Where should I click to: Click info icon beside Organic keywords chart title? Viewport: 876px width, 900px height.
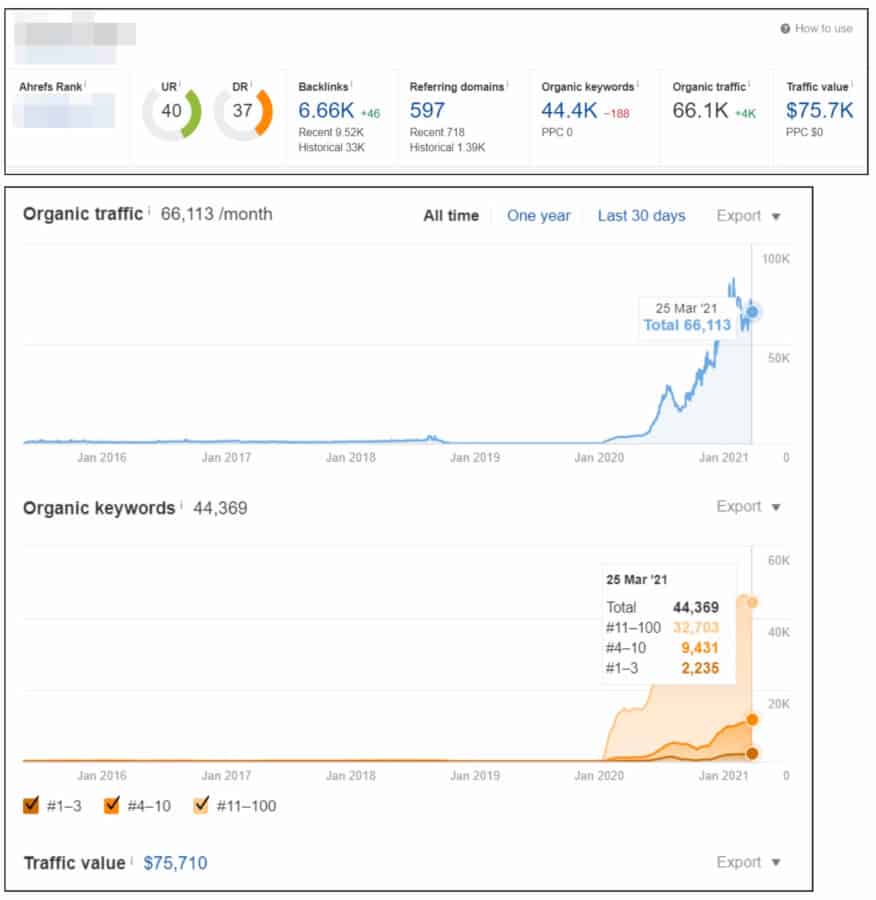click(x=181, y=506)
